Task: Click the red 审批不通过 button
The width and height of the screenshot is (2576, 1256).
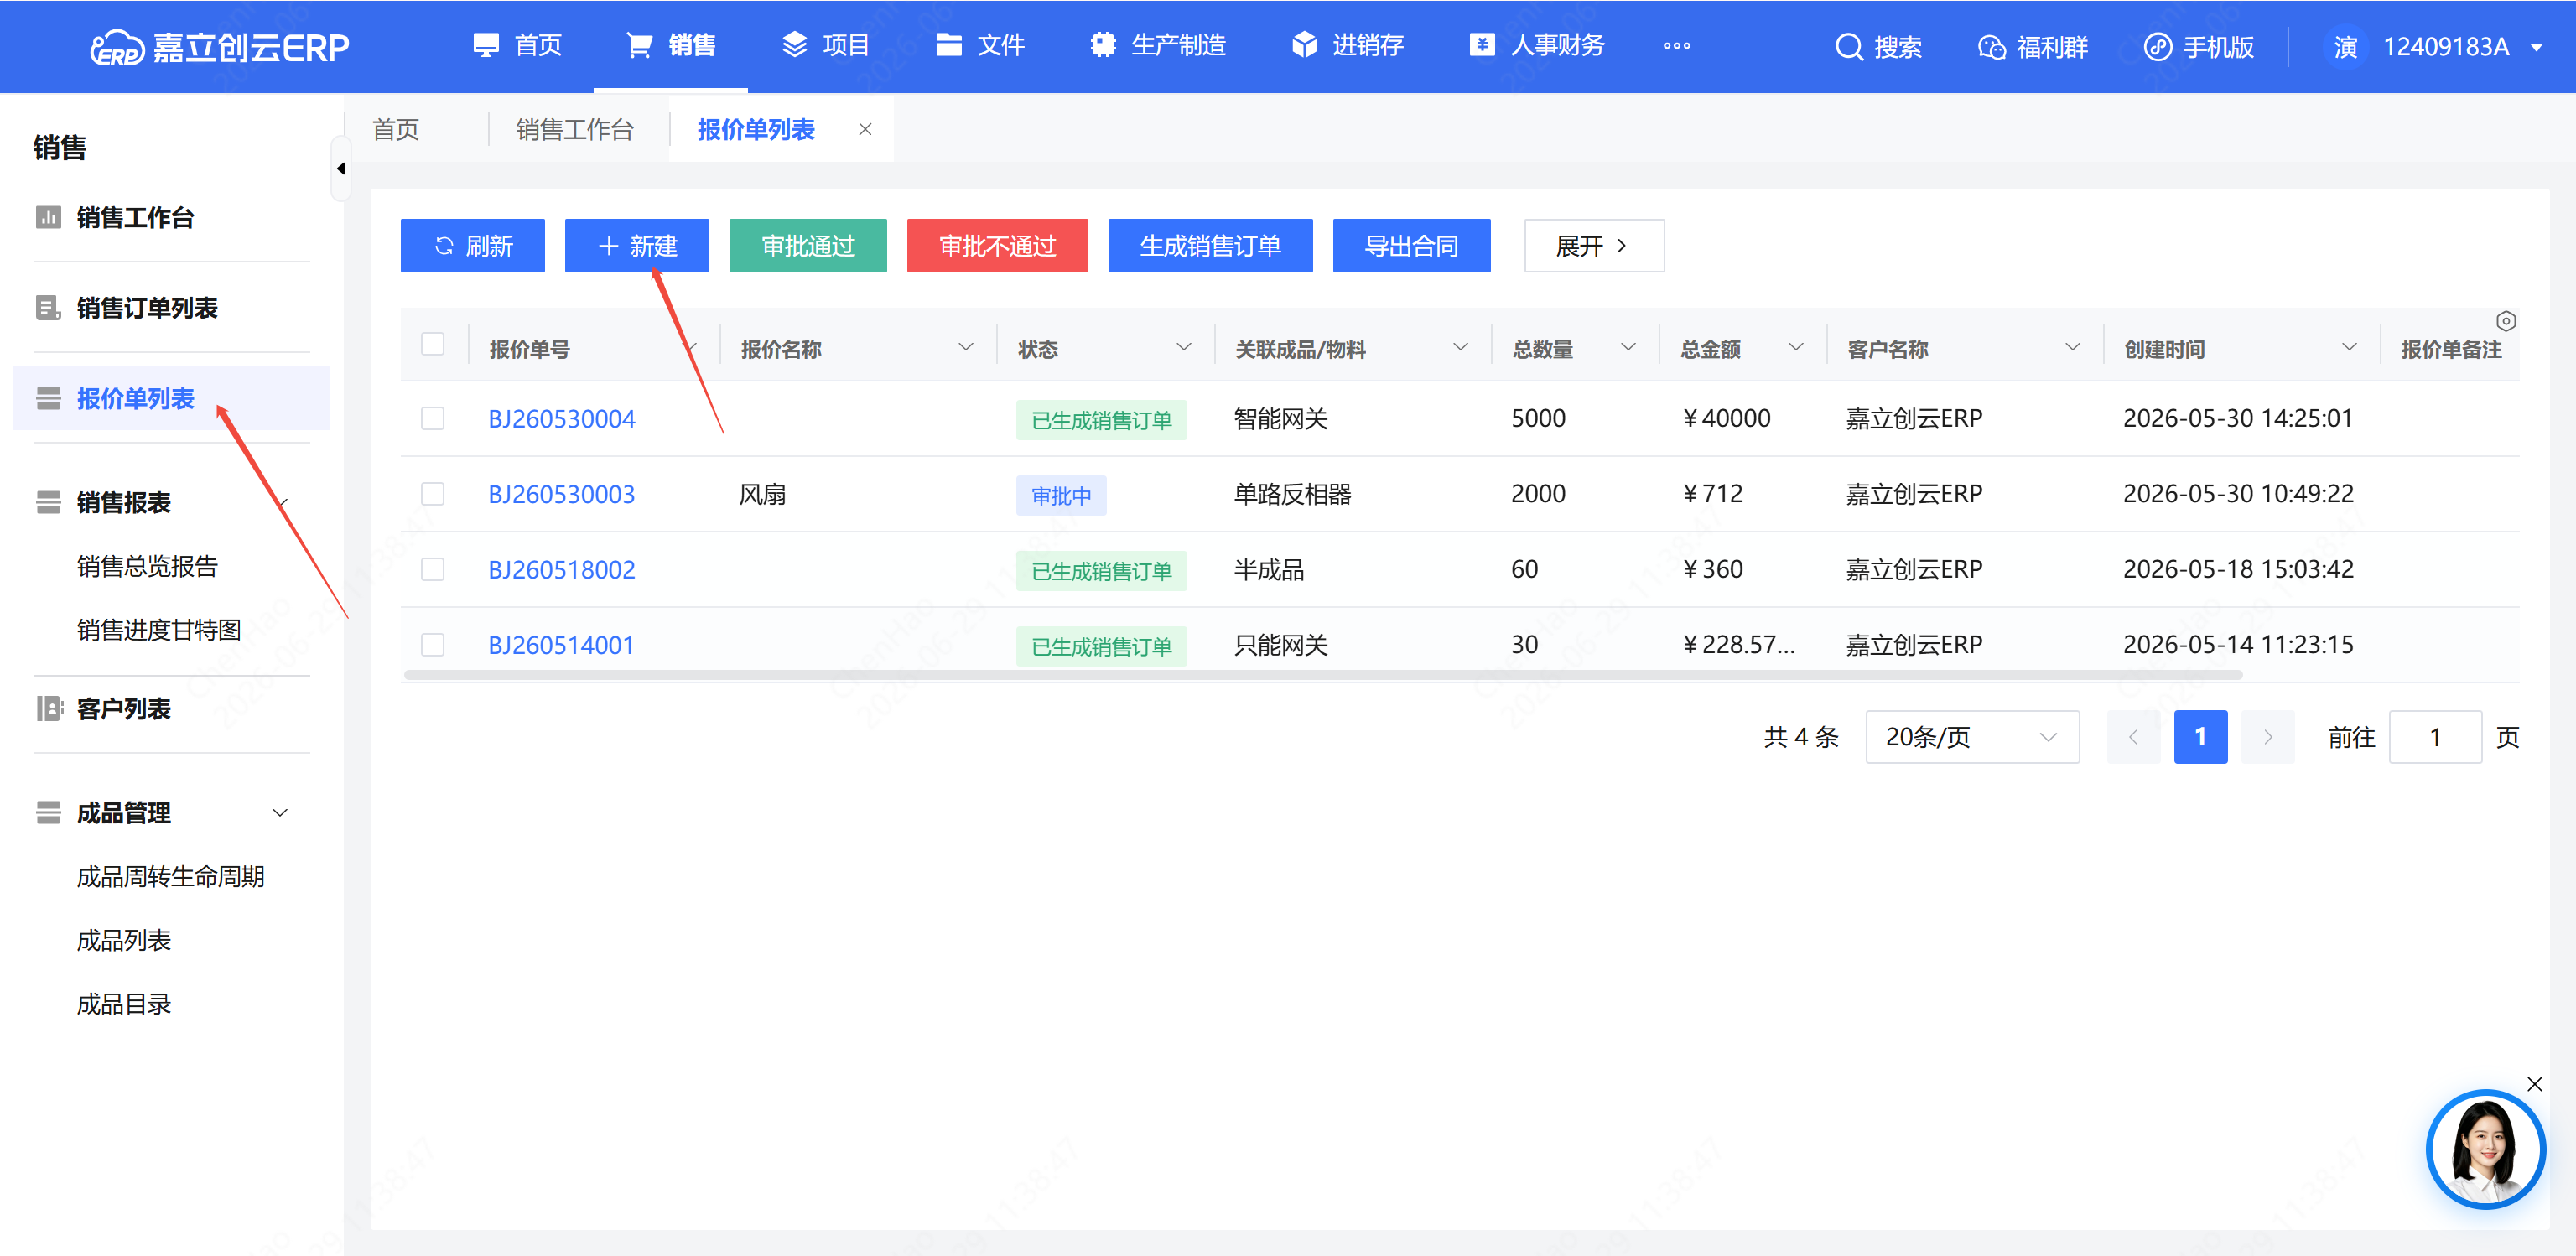Action: click(x=997, y=246)
